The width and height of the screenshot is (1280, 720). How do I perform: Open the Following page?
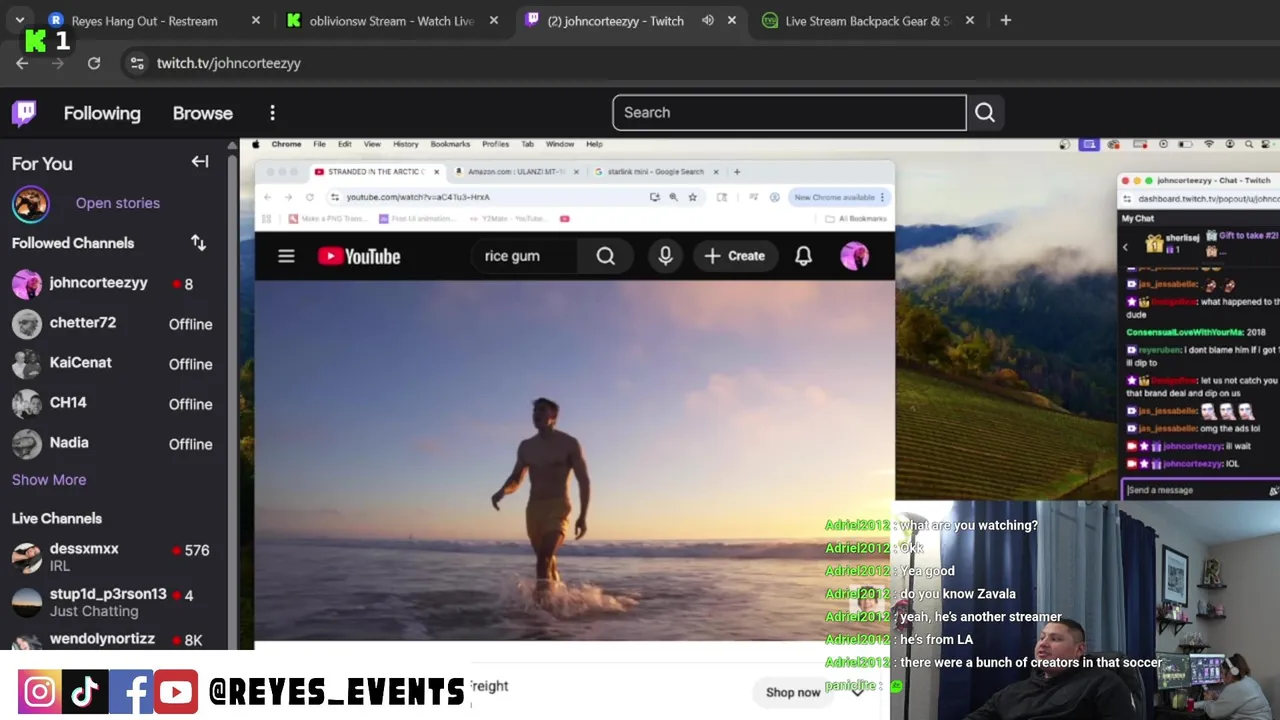tap(102, 113)
